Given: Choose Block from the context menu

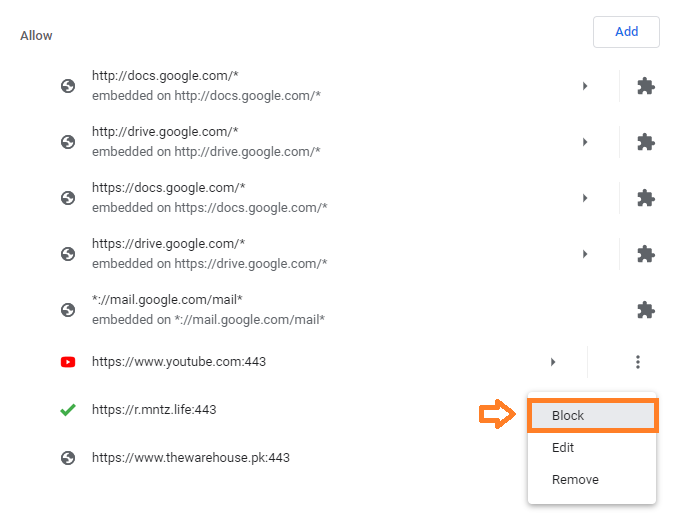Looking at the screenshot, I should coord(592,416).
